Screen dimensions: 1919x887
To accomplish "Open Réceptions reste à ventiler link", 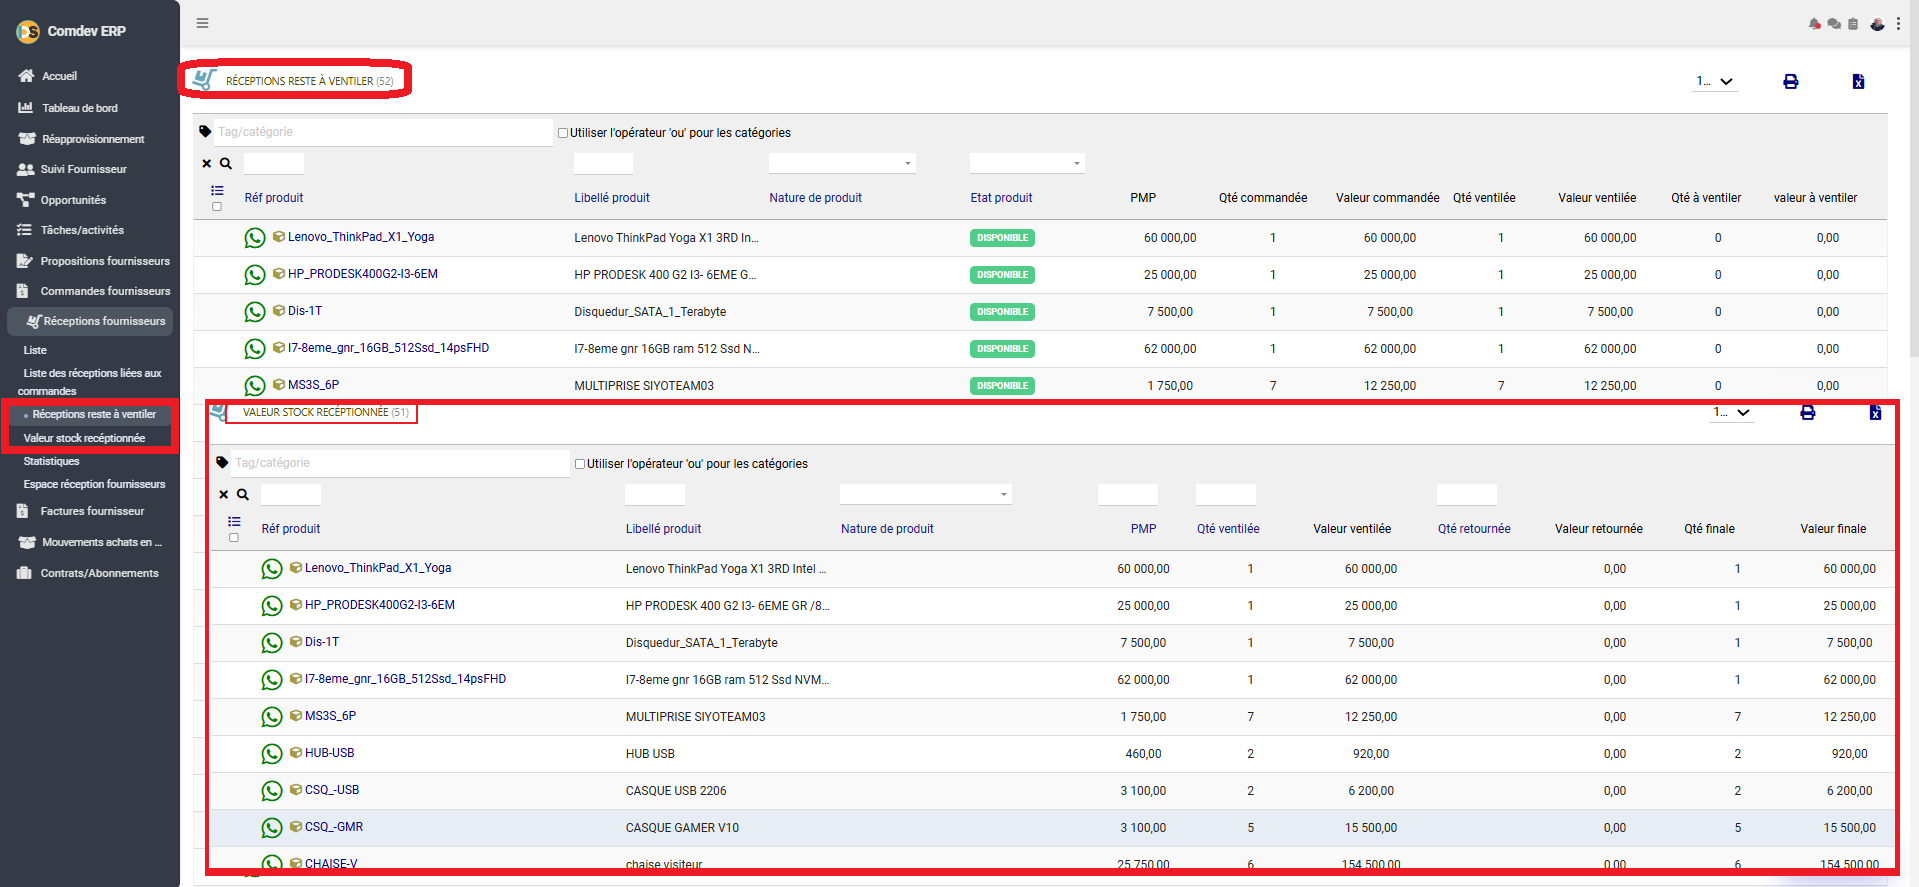I will (94, 414).
